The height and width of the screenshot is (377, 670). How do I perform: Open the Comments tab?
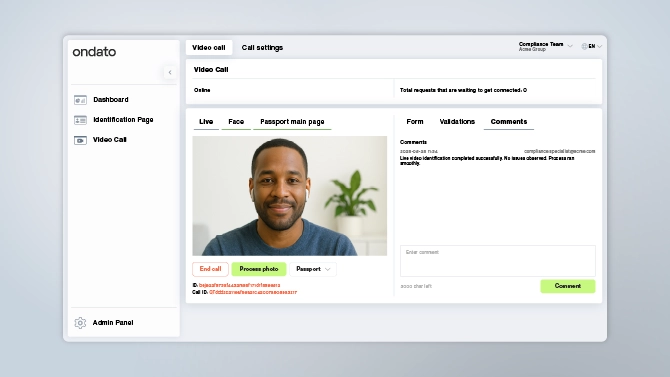click(x=509, y=122)
